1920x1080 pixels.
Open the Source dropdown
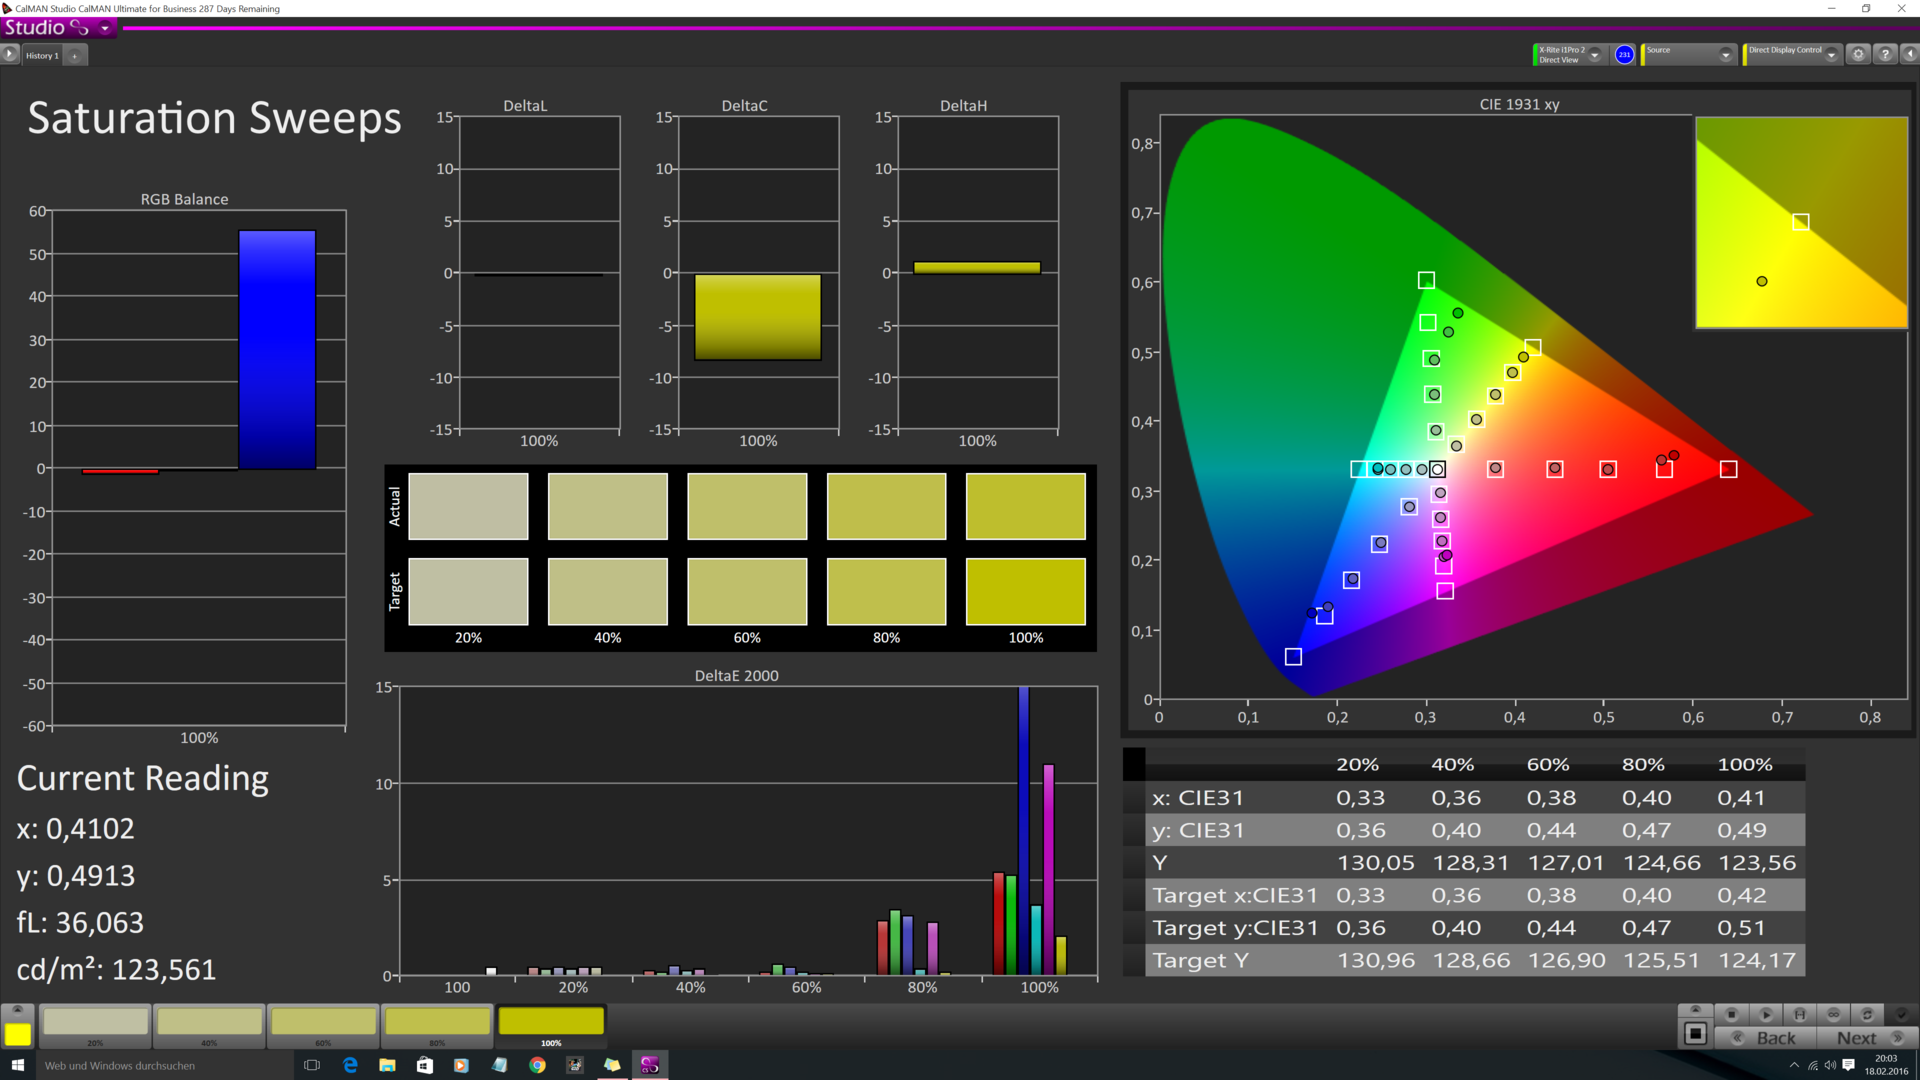coord(1725,55)
